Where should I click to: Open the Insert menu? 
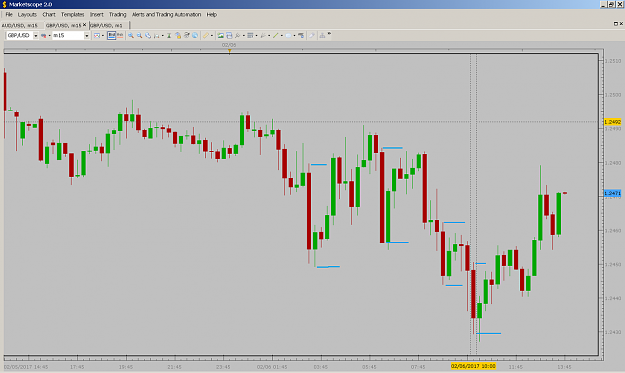coord(96,15)
